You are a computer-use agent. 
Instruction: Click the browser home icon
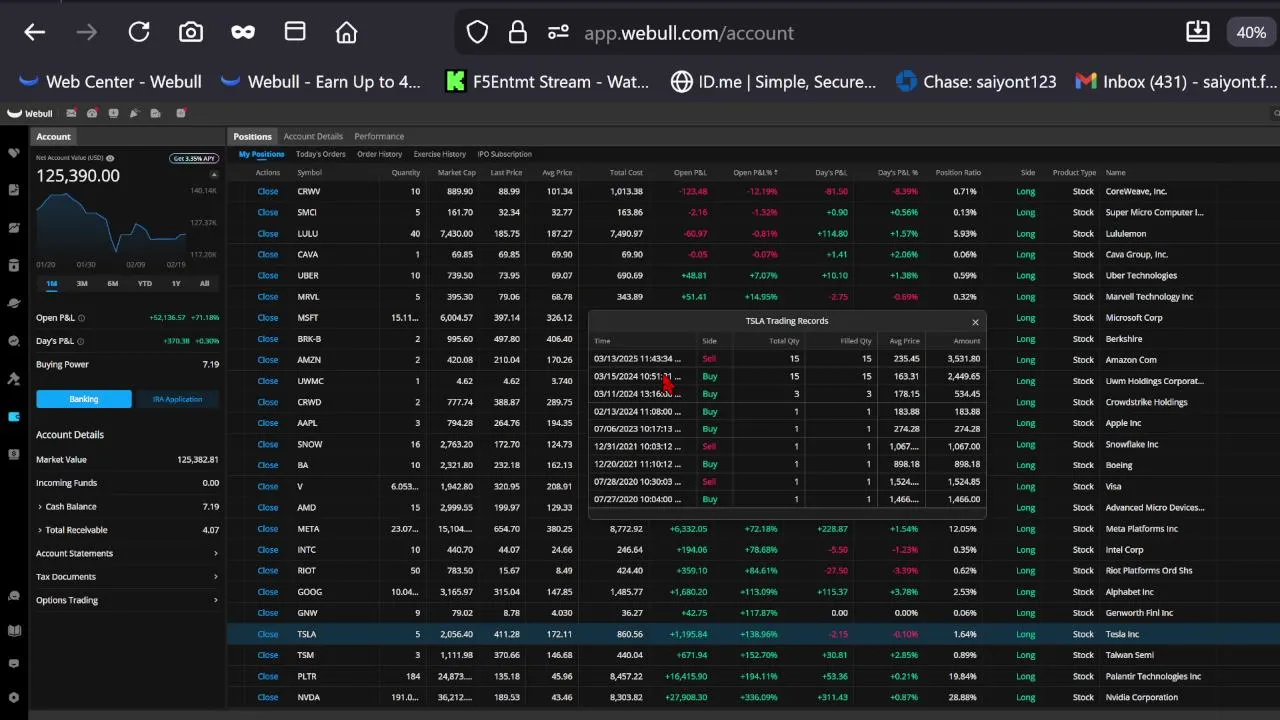pos(347,33)
